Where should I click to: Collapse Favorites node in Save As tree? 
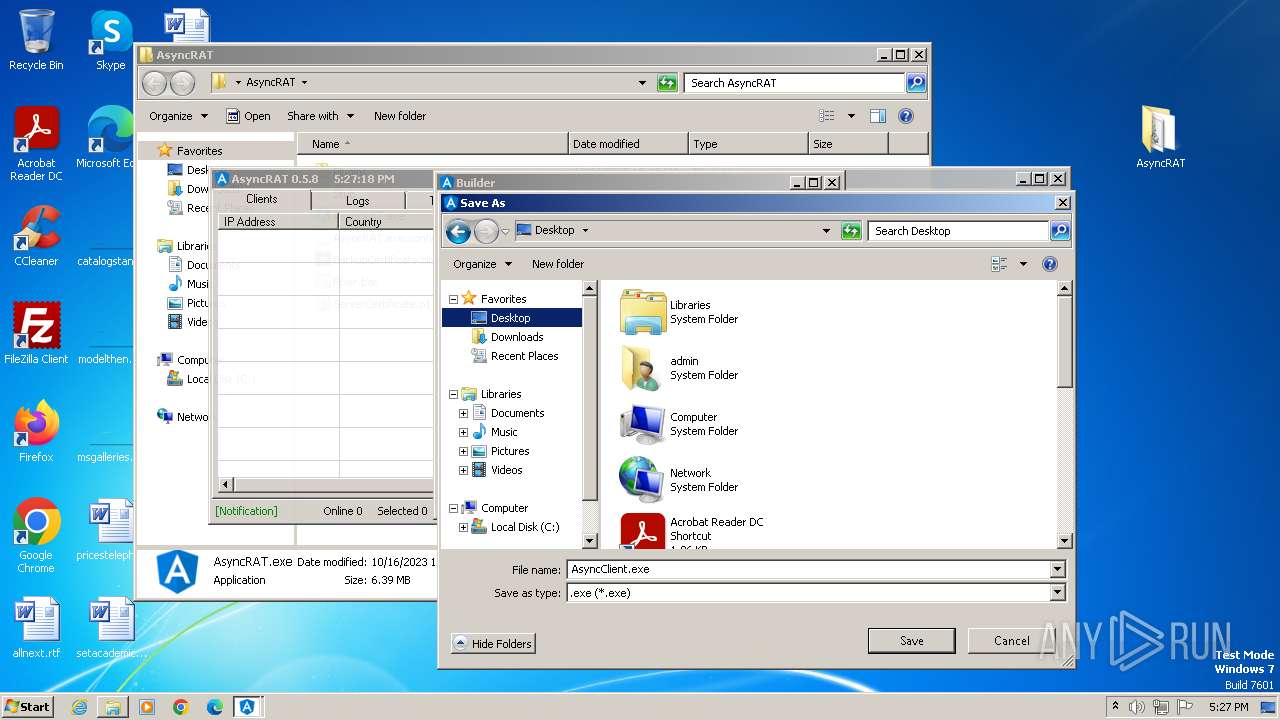(453, 299)
